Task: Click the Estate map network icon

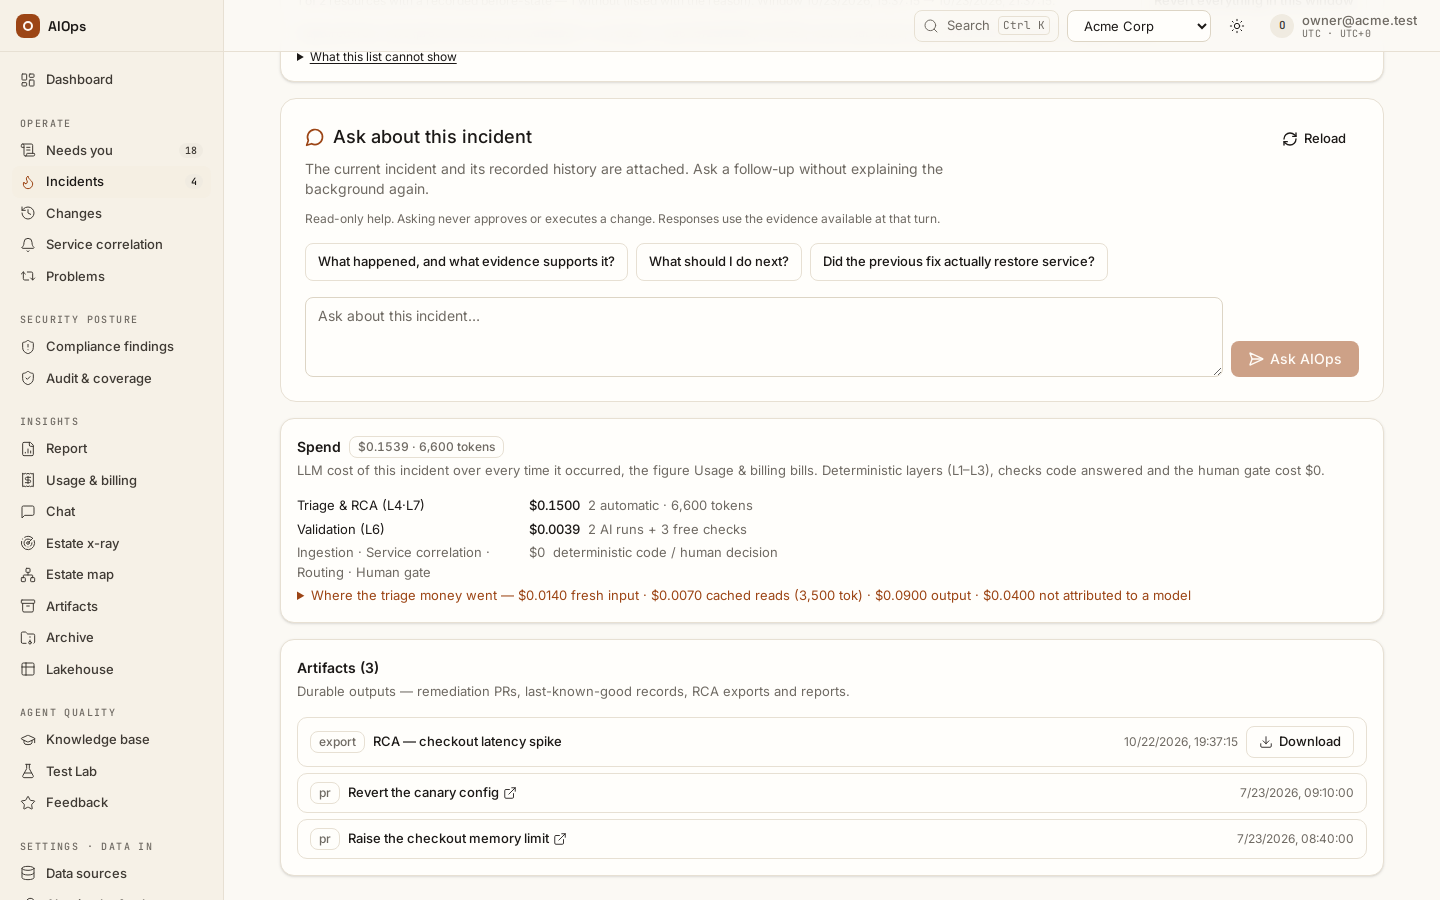Action: click(28, 575)
